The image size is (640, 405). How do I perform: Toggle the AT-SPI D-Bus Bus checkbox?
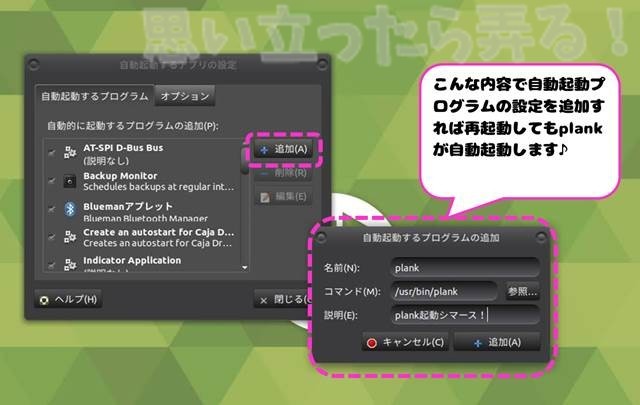pos(51,153)
